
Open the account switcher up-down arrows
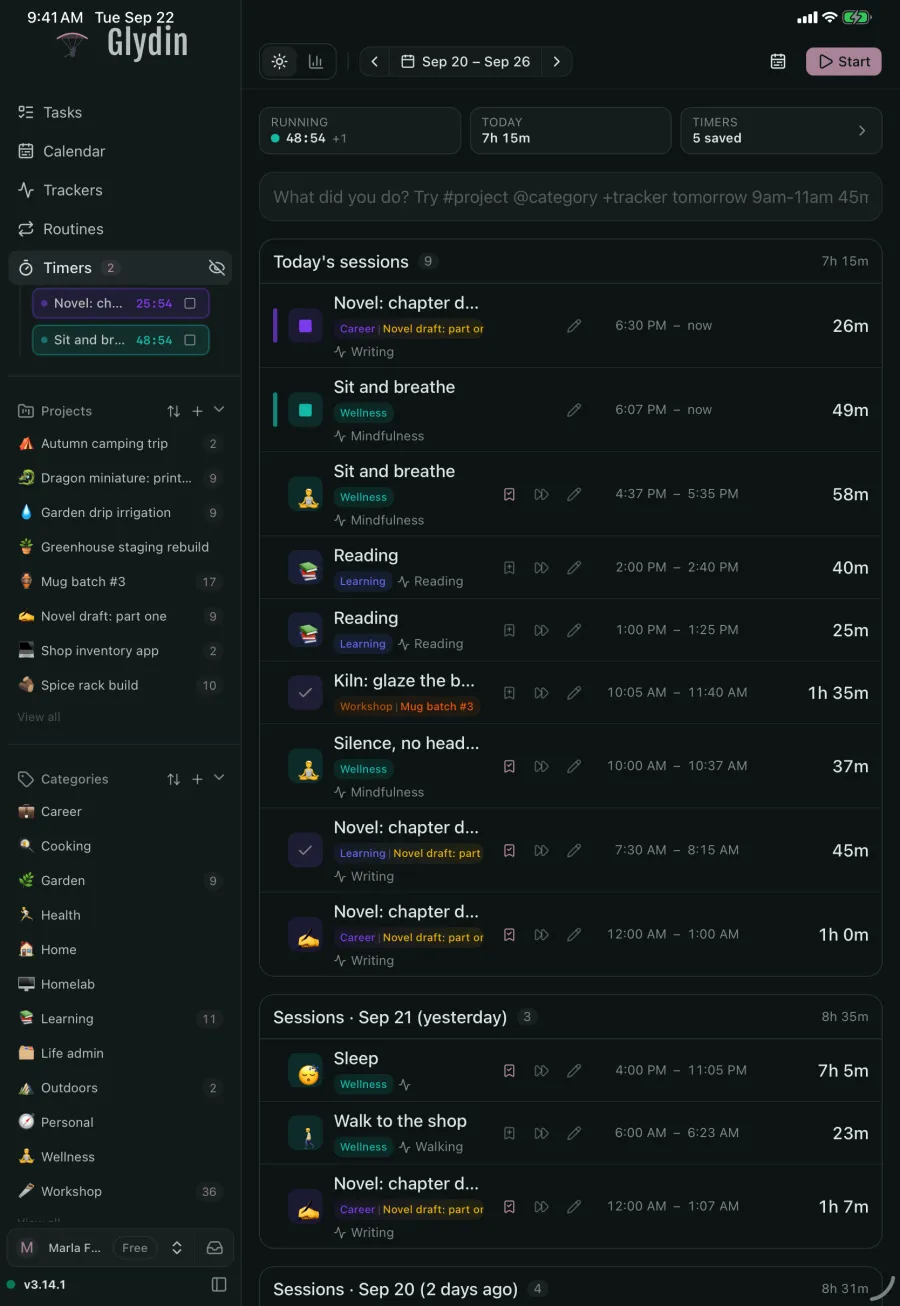[177, 1248]
